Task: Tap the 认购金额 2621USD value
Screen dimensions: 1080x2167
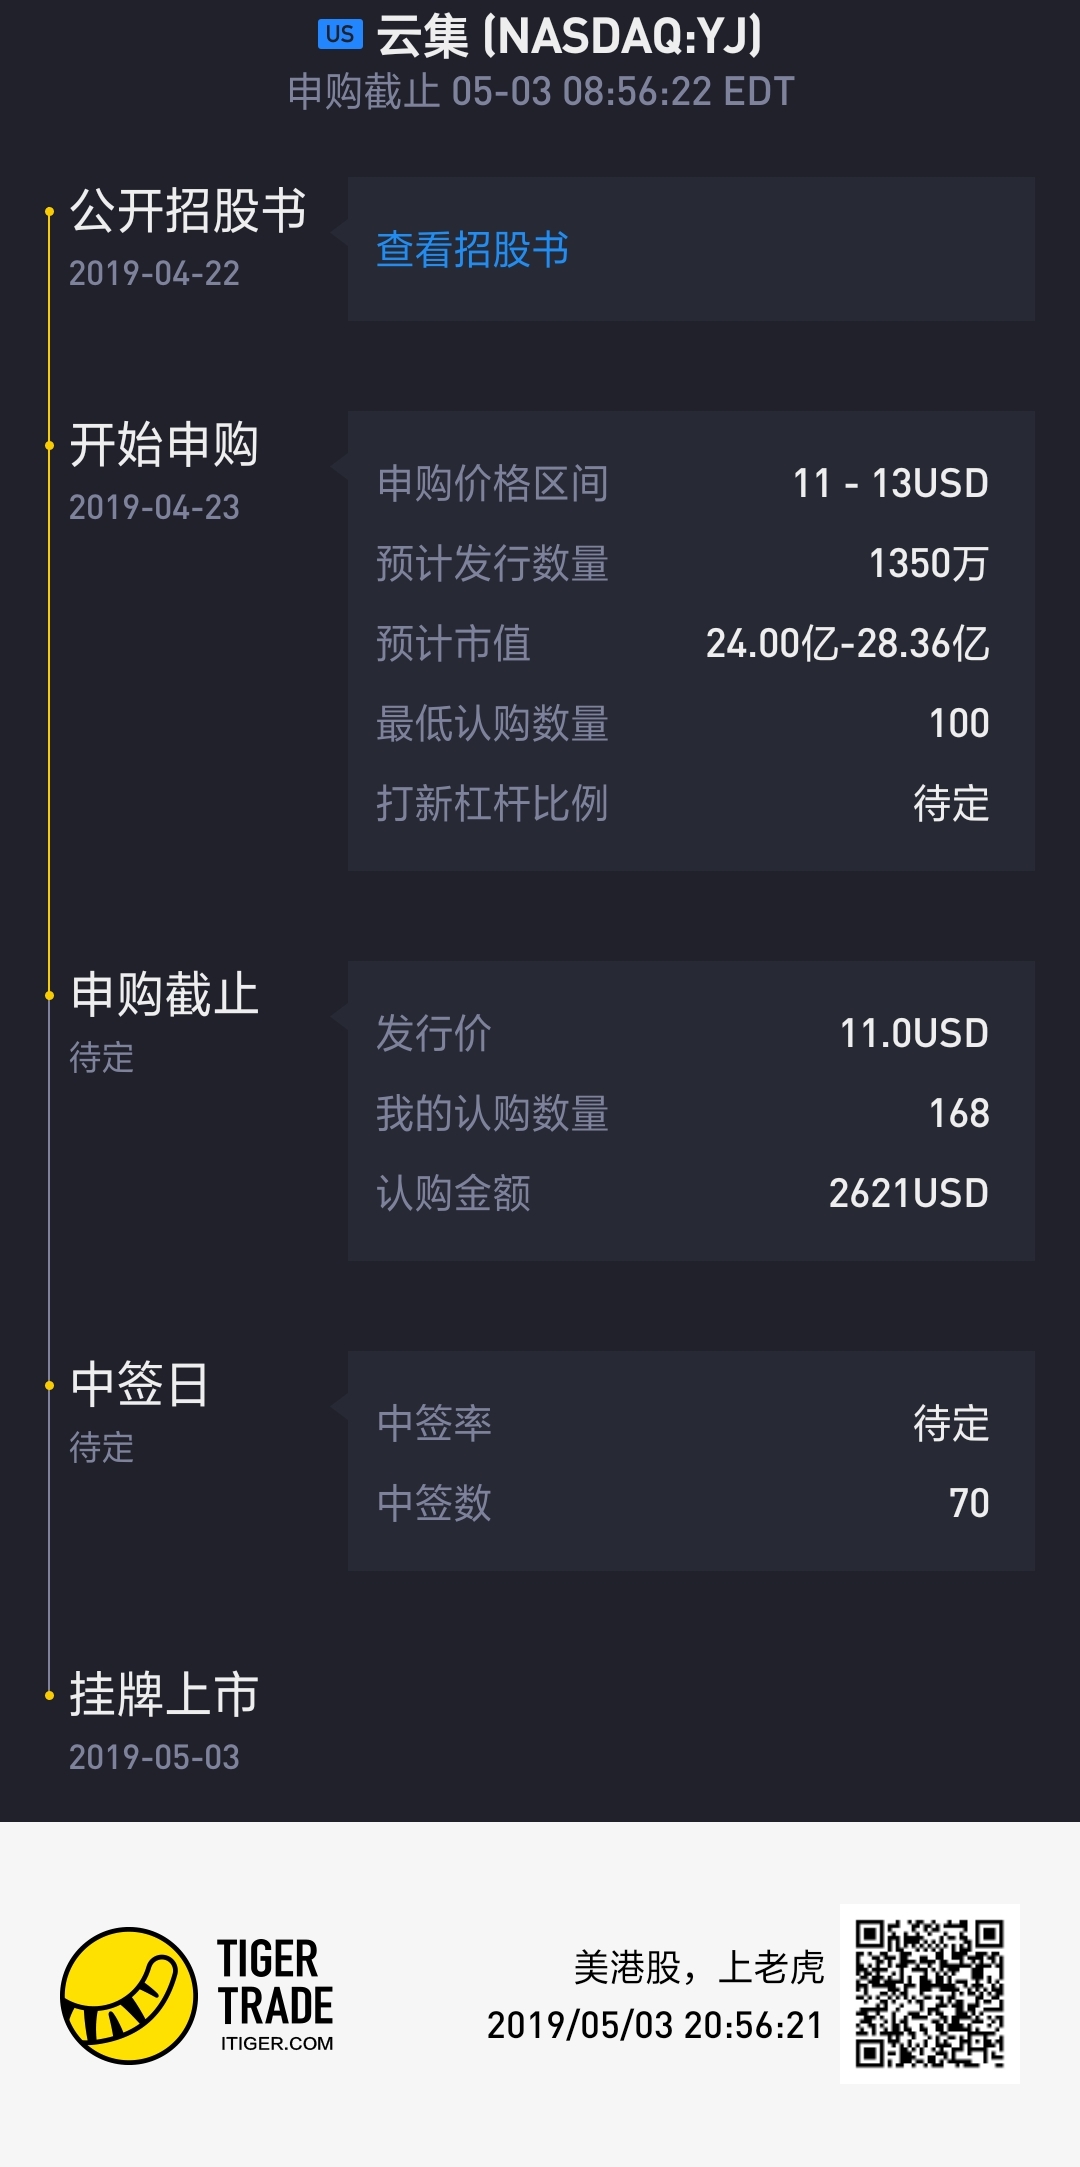Action: pyautogui.click(x=908, y=1194)
